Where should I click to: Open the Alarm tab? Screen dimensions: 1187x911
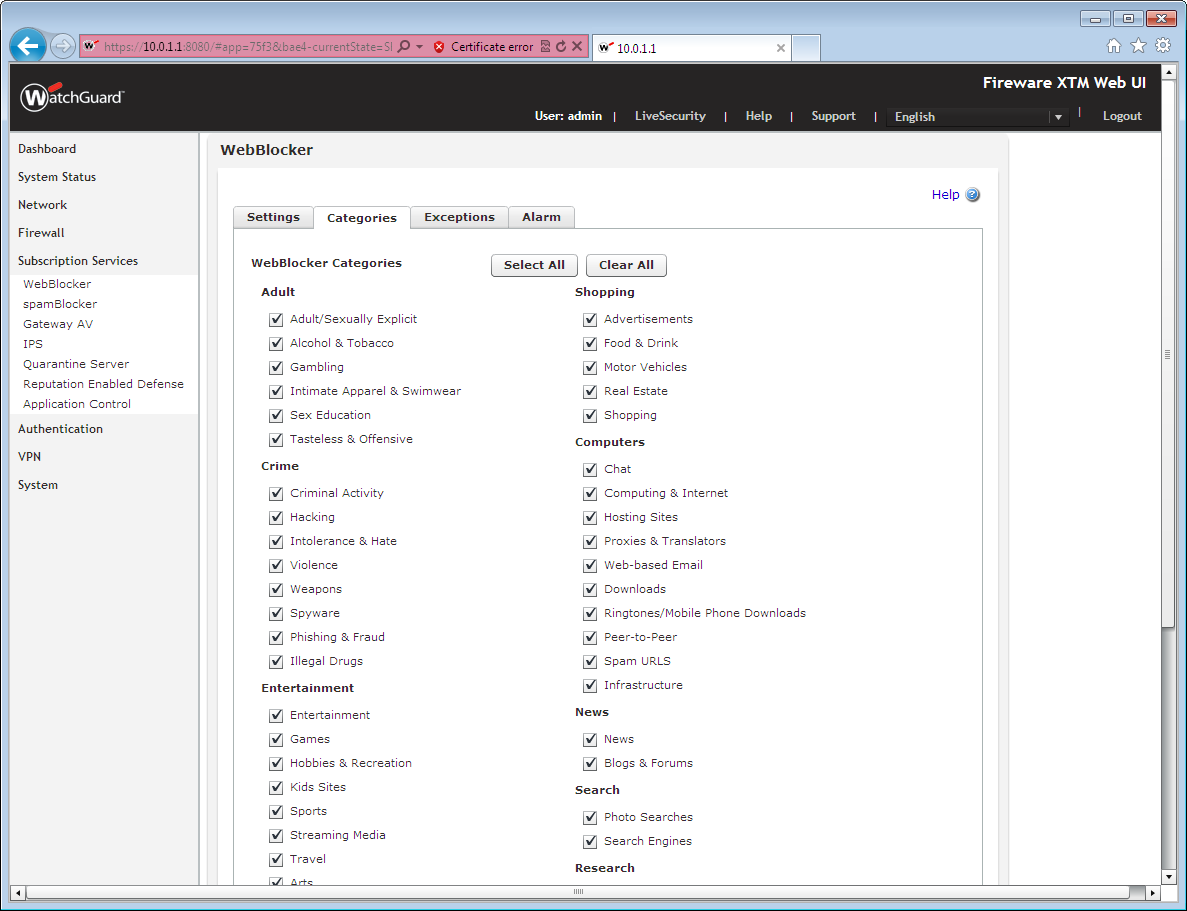[x=541, y=217]
